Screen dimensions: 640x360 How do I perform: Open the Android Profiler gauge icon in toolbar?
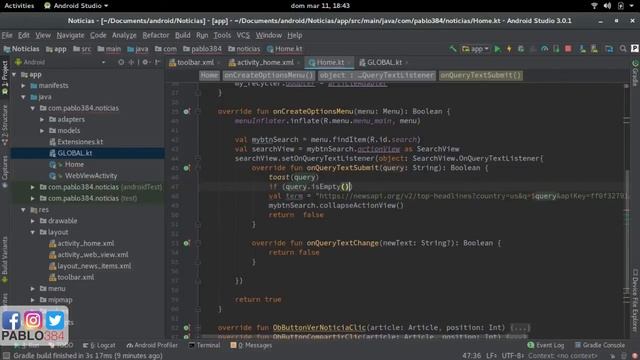coord(544,49)
